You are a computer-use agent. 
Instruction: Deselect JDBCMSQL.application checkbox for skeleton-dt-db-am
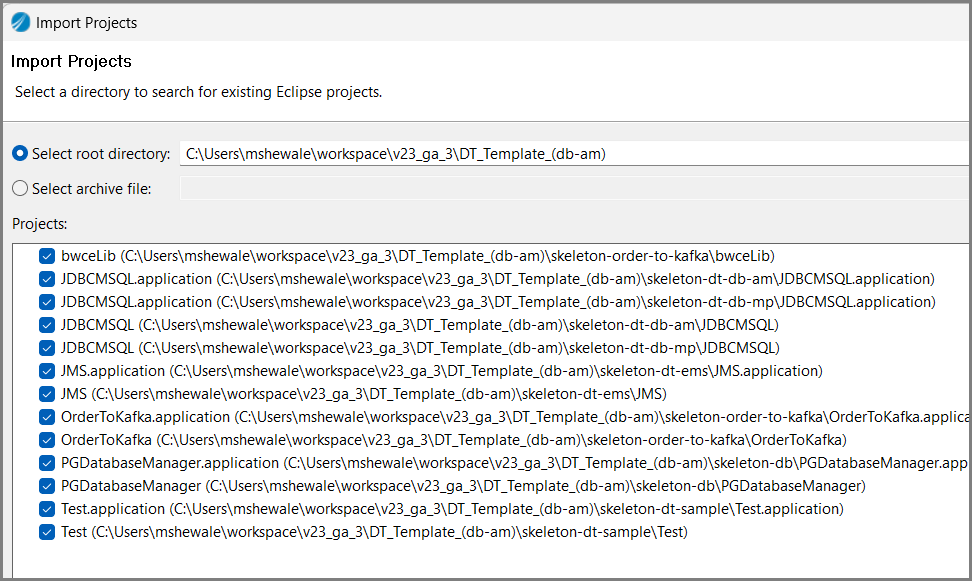pyautogui.click(x=47, y=279)
